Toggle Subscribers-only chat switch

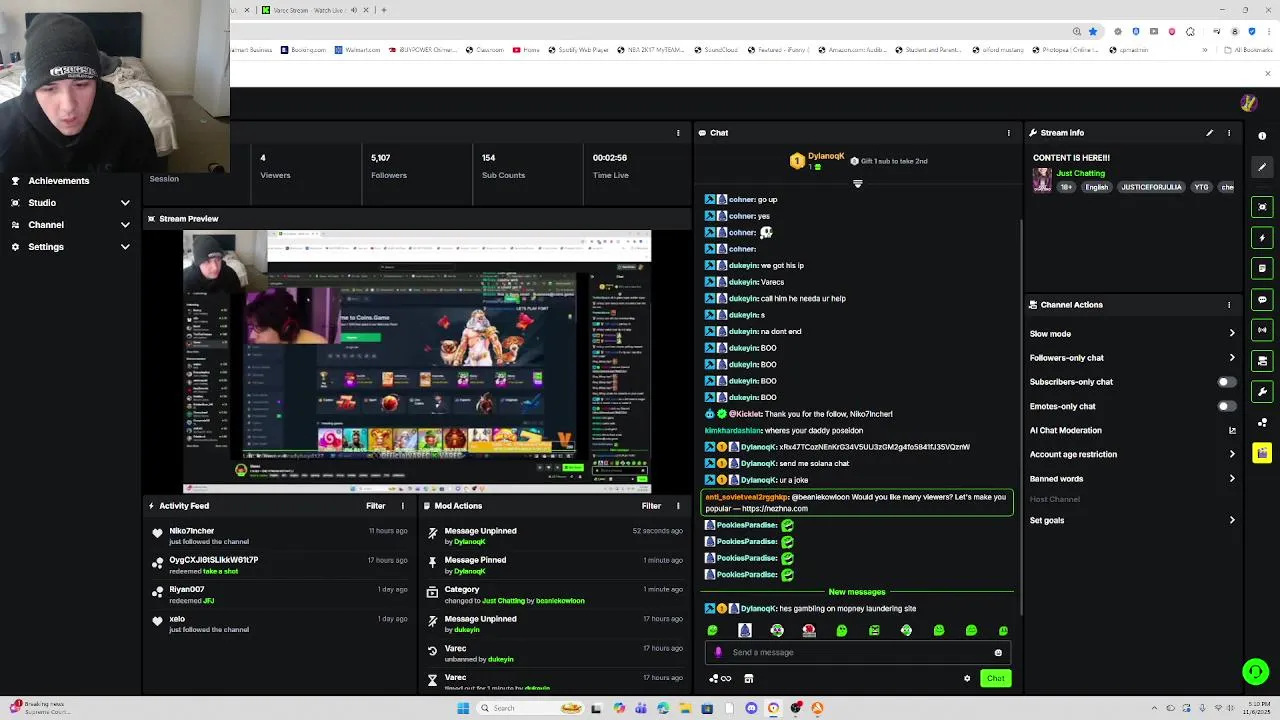tap(1226, 382)
